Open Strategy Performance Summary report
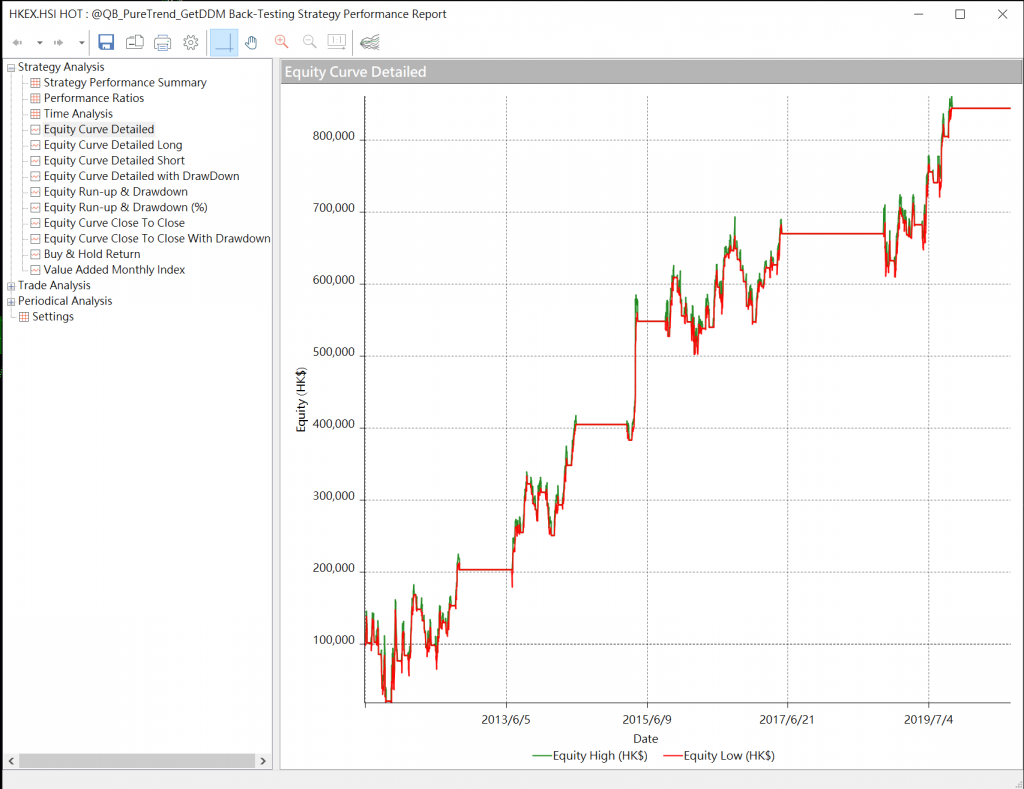Screen dimensions: 1024x789 pyautogui.click(x=125, y=83)
